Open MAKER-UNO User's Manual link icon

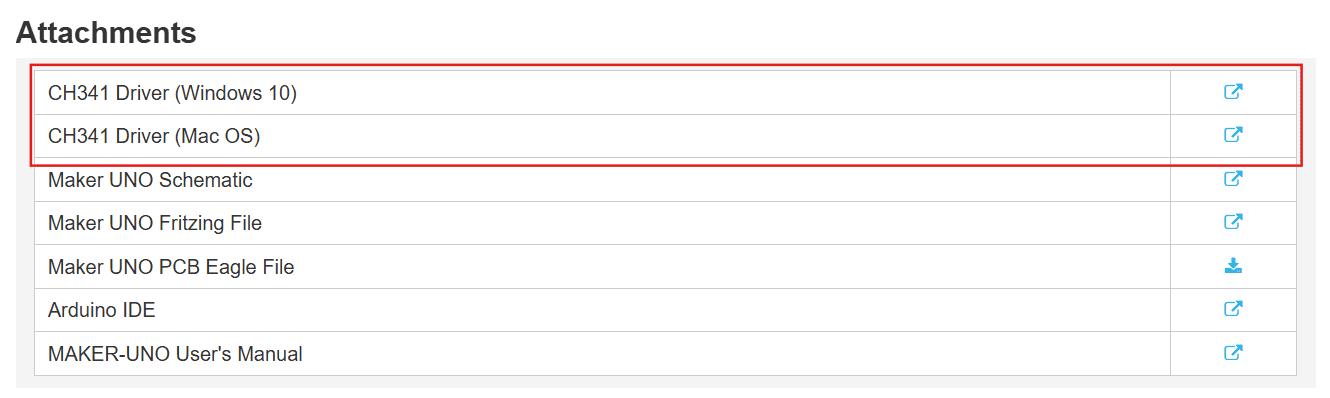coord(1233,353)
